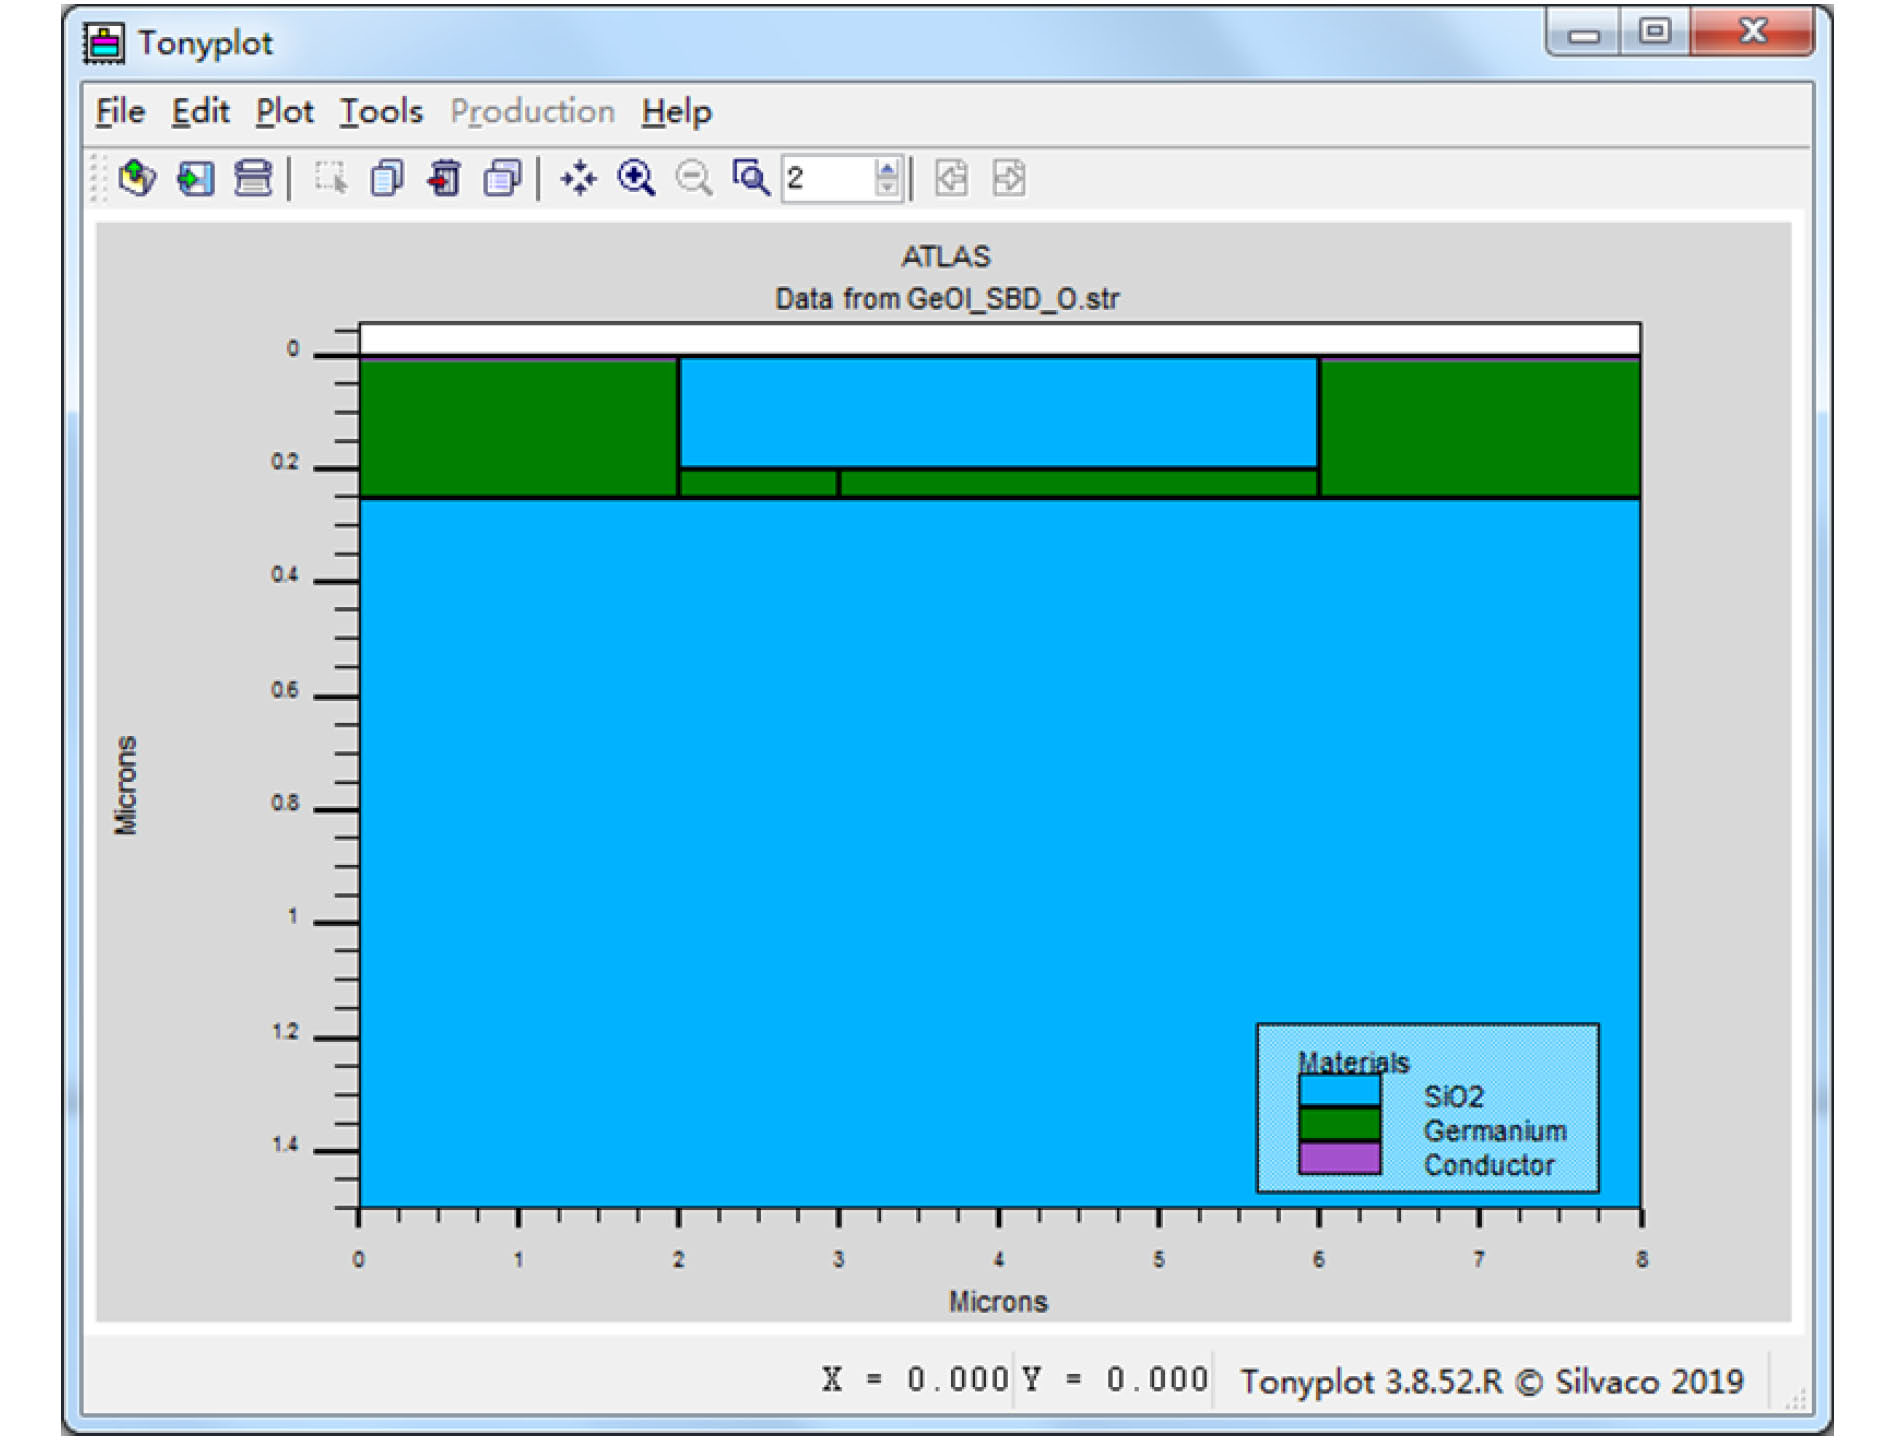The width and height of the screenshot is (1890, 1441).
Task: Click the previous plot arrow icon
Action: 951,178
